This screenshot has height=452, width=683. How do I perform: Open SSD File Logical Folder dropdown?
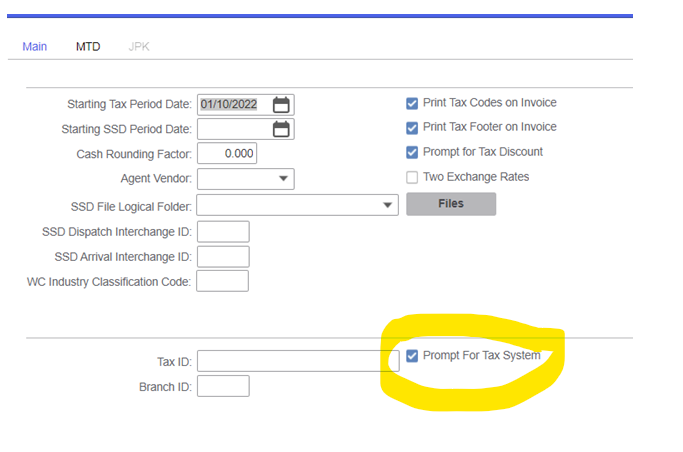coord(388,205)
